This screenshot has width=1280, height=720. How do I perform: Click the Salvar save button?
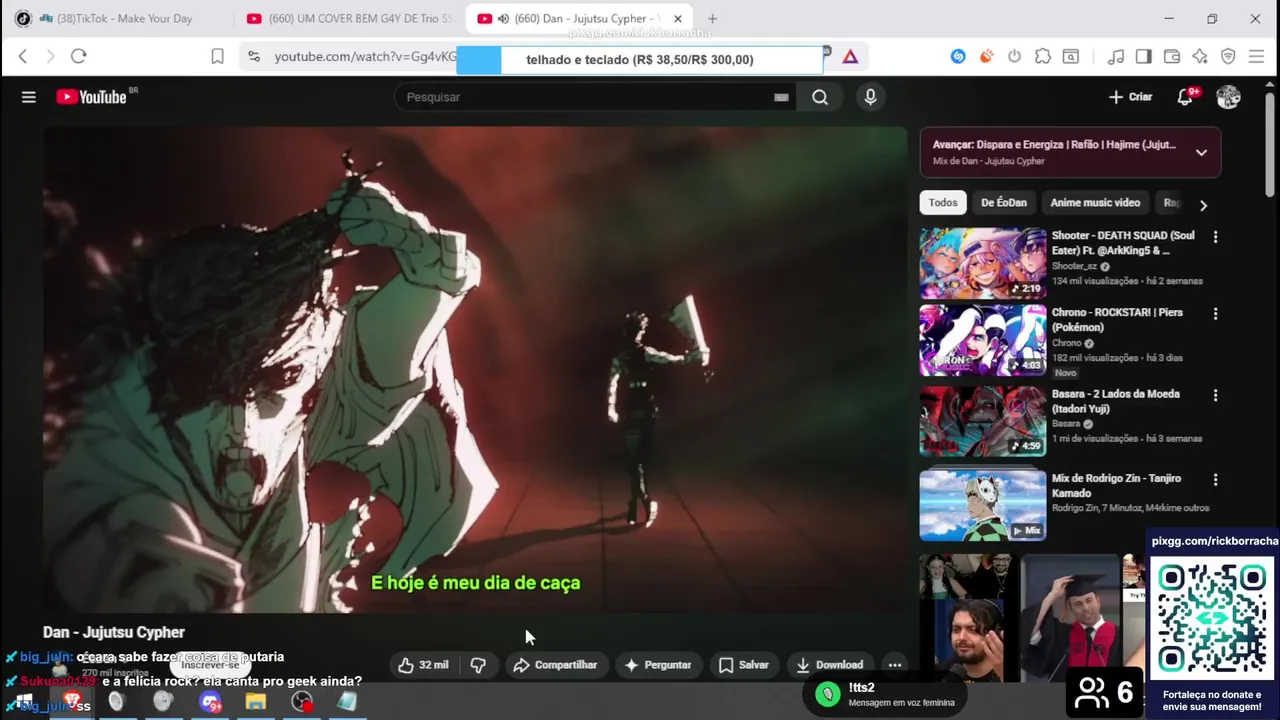pos(744,665)
